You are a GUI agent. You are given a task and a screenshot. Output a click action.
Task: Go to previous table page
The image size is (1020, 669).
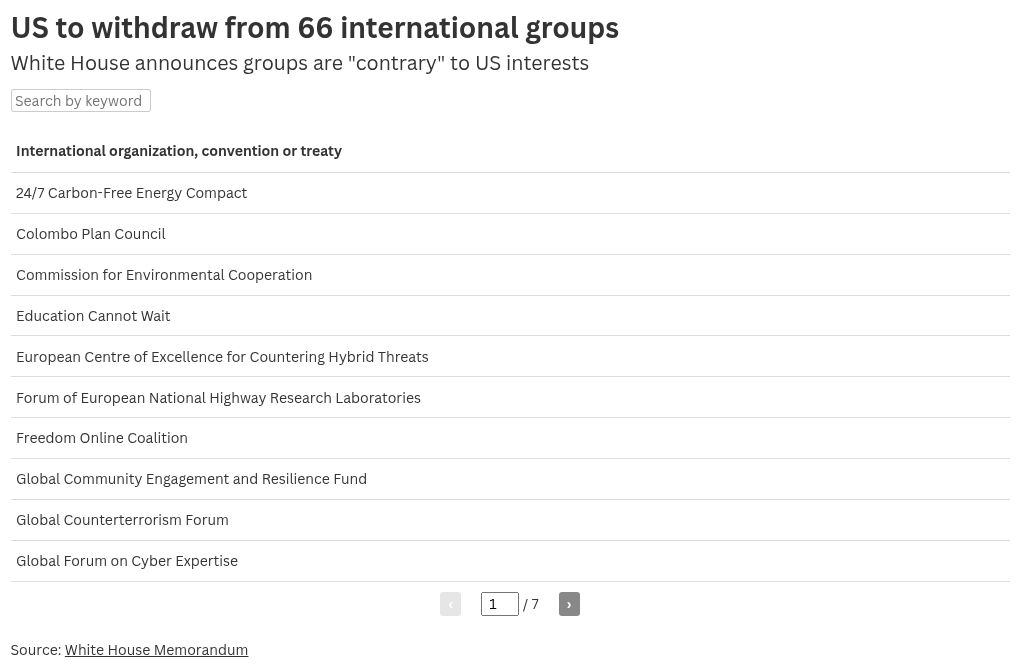450,604
